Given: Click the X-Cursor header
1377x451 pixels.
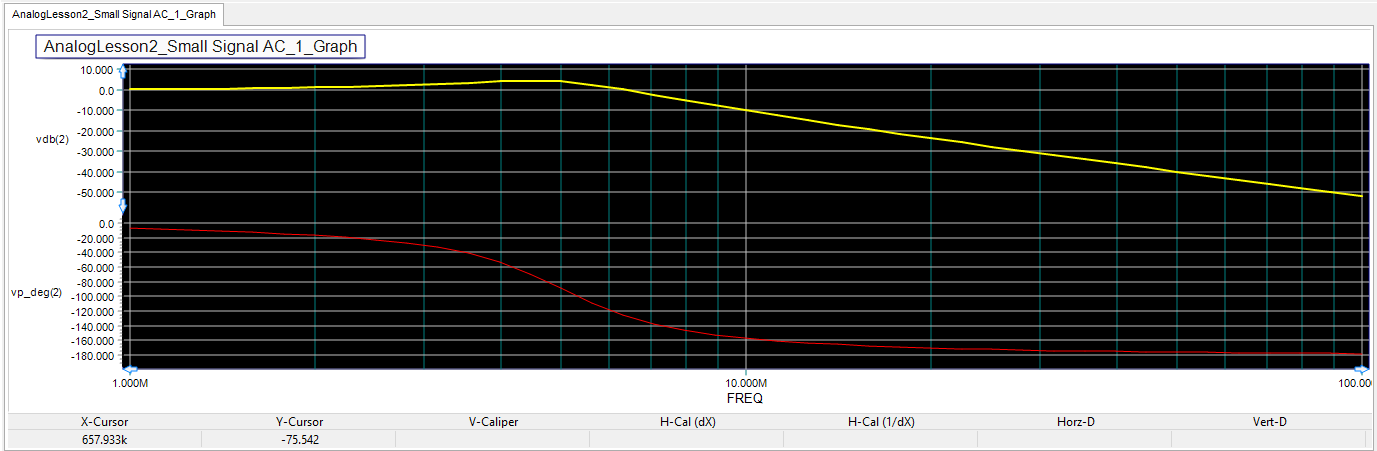Looking at the screenshot, I should tap(104, 422).
